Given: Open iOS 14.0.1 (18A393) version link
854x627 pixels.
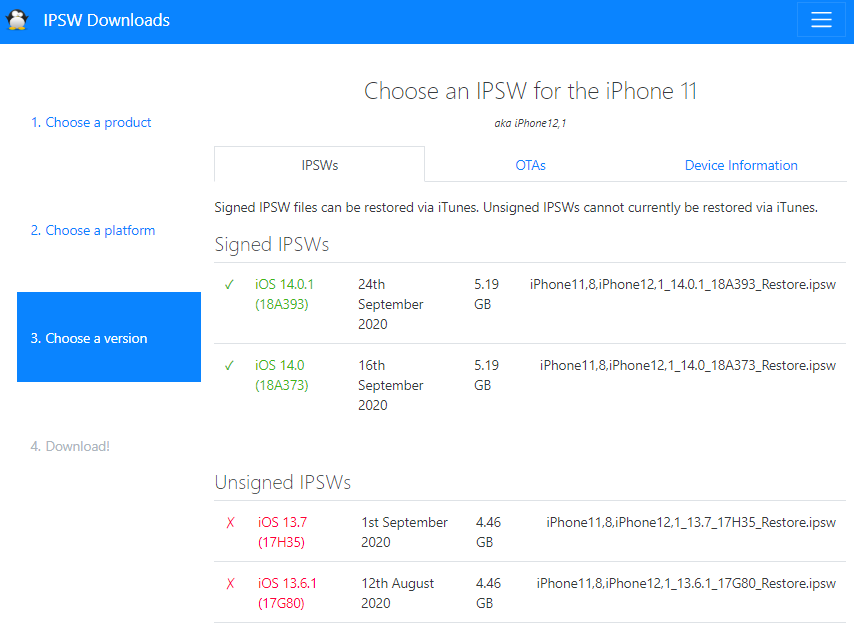Looking at the screenshot, I should click(283, 294).
